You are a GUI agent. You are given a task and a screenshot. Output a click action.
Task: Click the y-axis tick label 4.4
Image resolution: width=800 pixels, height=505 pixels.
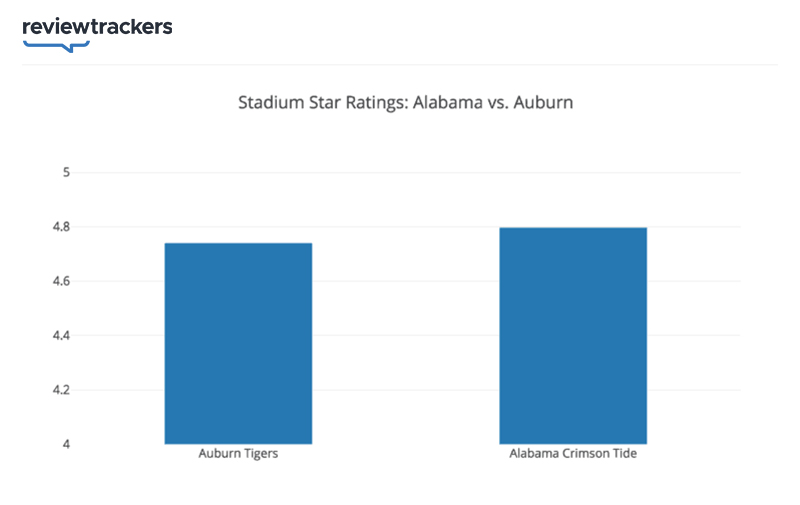click(x=61, y=335)
